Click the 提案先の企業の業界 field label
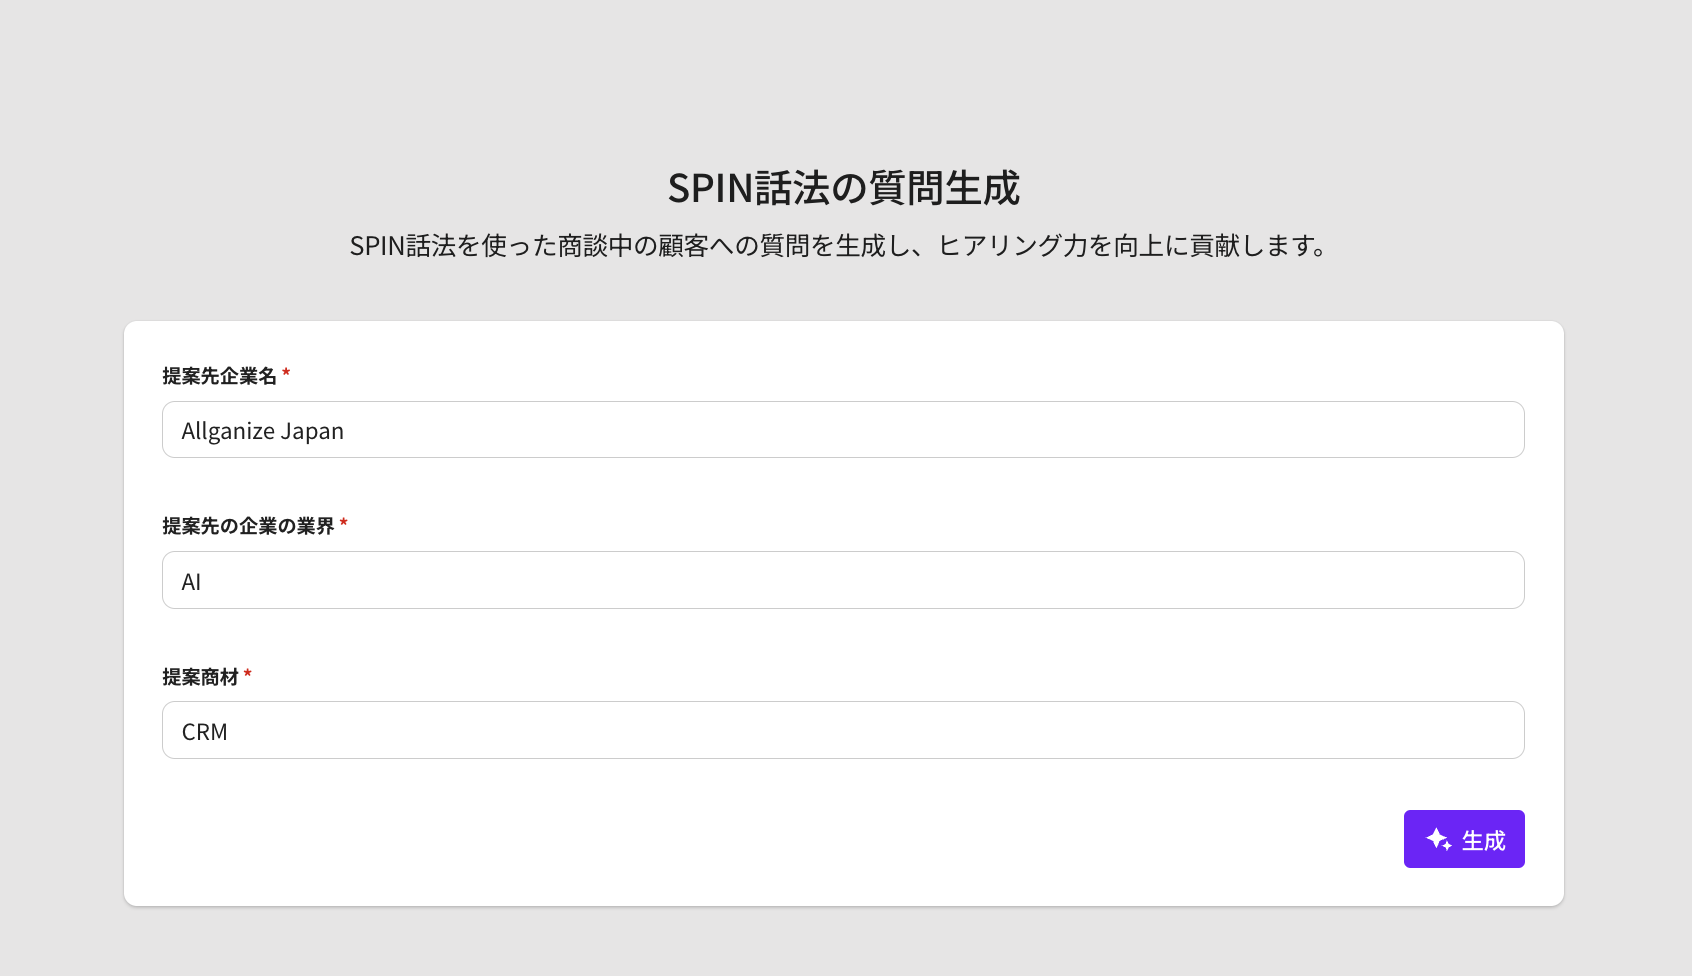Image resolution: width=1692 pixels, height=976 pixels. (248, 526)
